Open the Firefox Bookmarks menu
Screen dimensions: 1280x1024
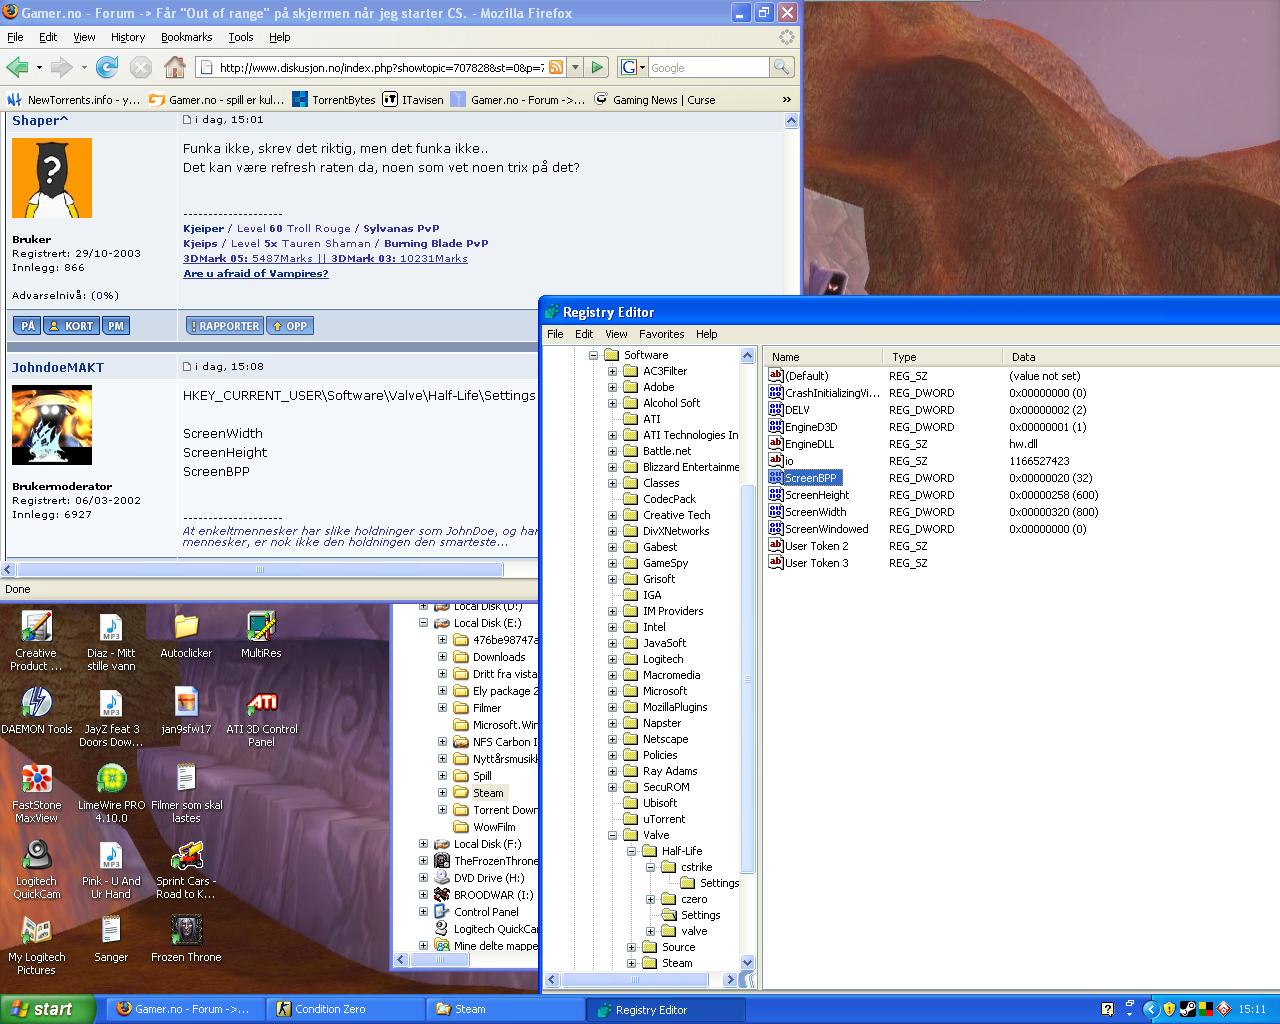(x=186, y=37)
